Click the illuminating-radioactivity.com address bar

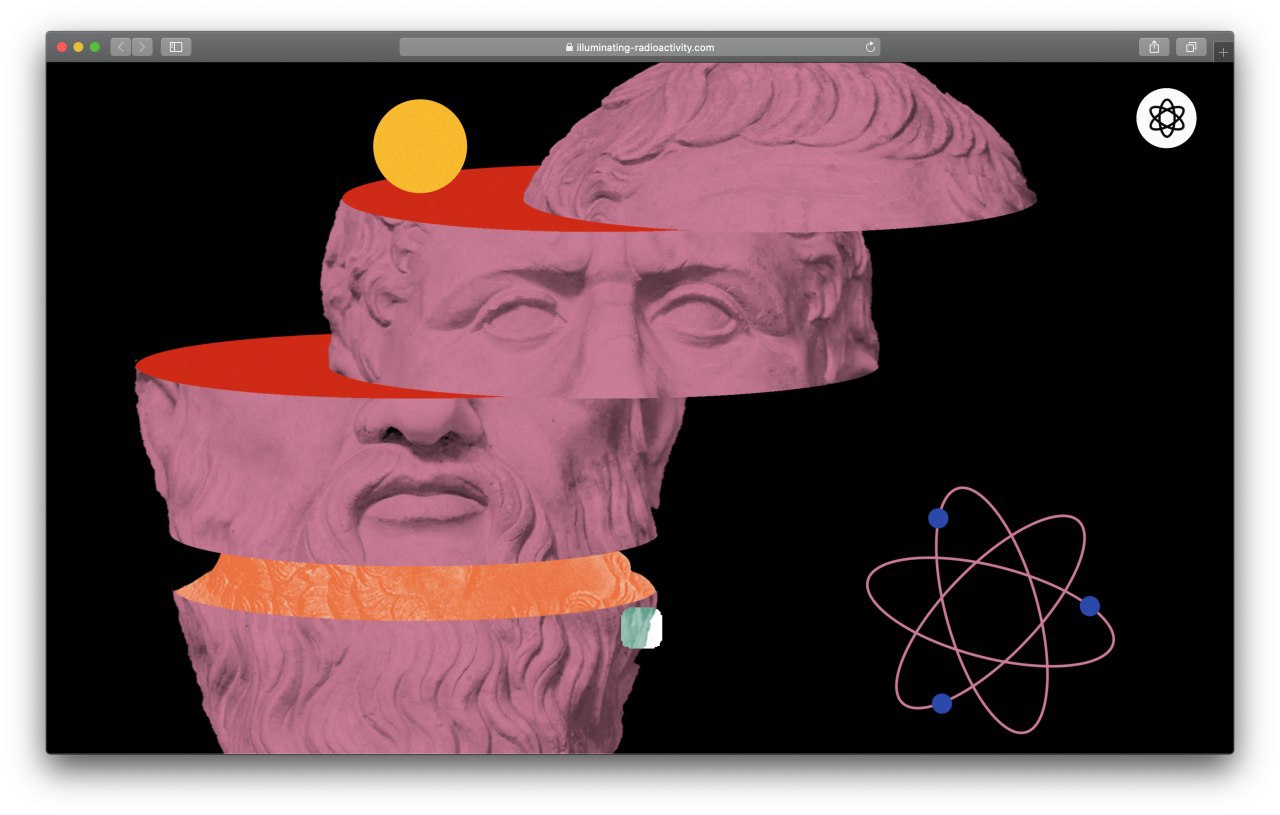pos(640,47)
